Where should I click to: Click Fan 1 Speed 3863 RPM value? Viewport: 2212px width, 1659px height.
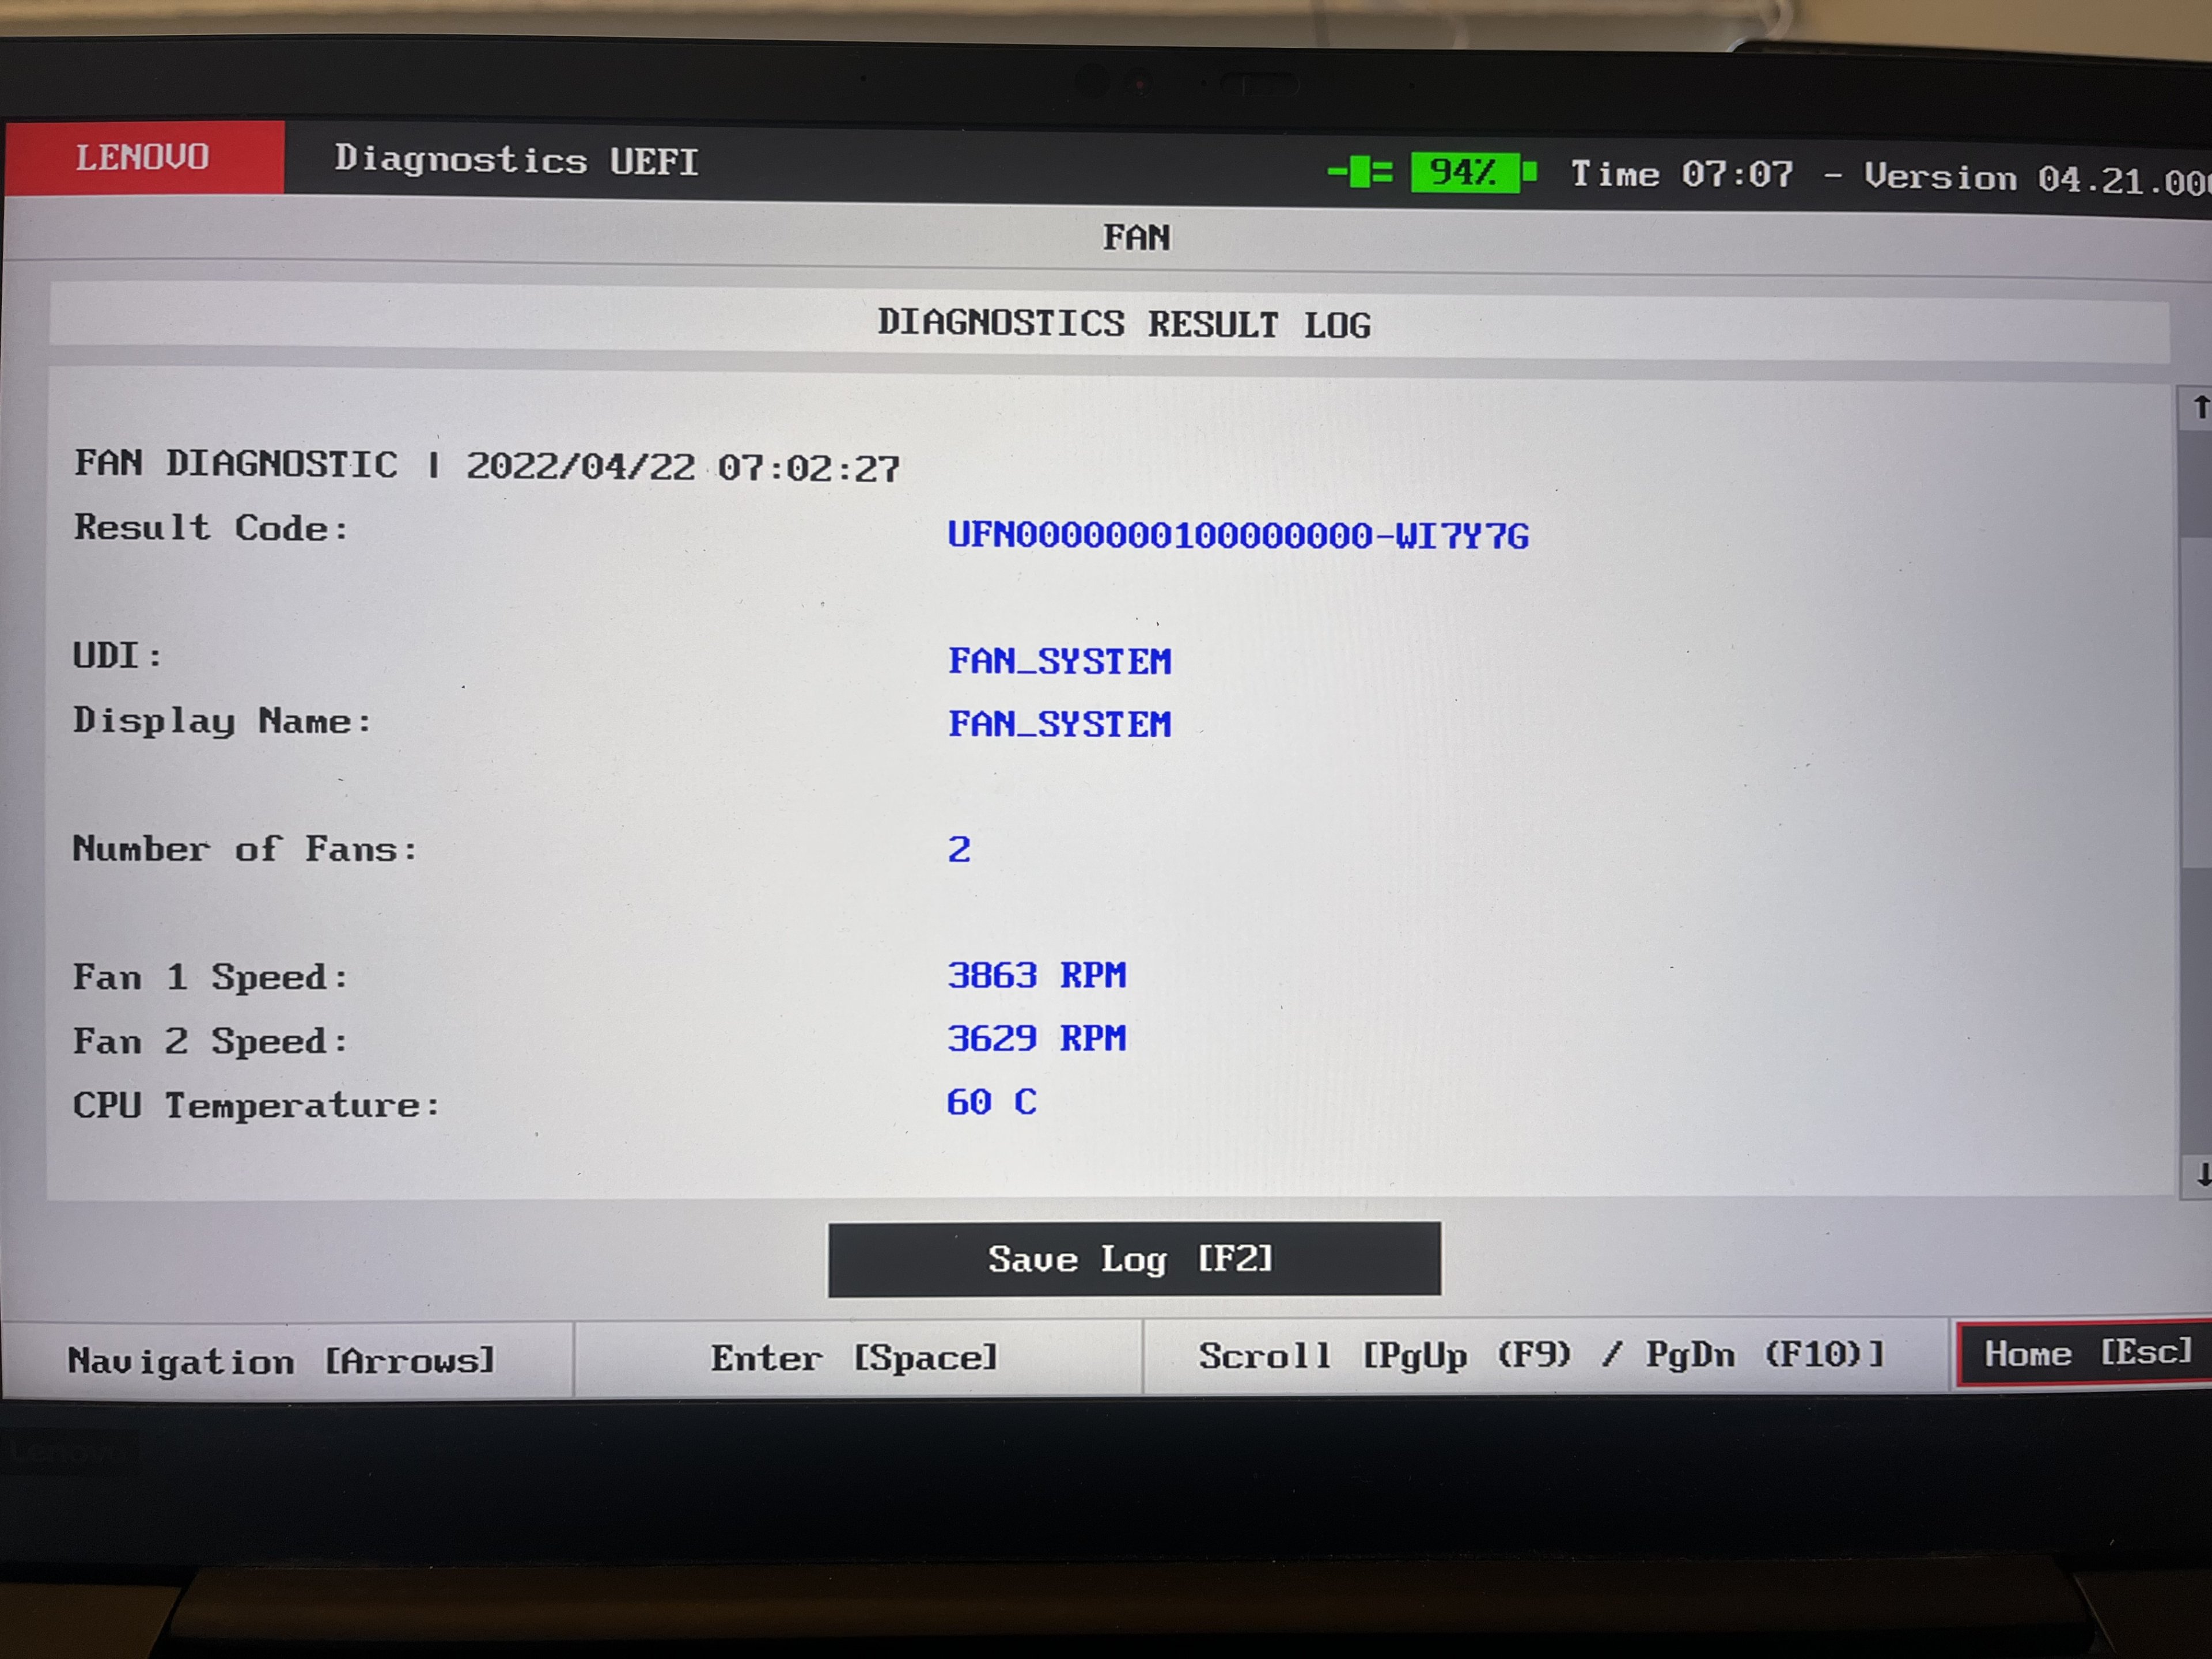tap(1036, 975)
